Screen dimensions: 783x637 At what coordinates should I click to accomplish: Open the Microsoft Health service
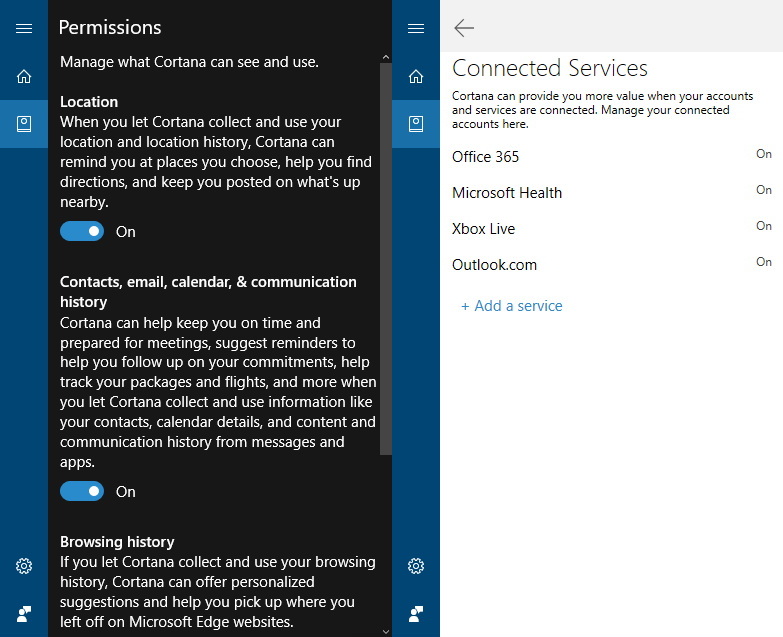tap(612, 193)
